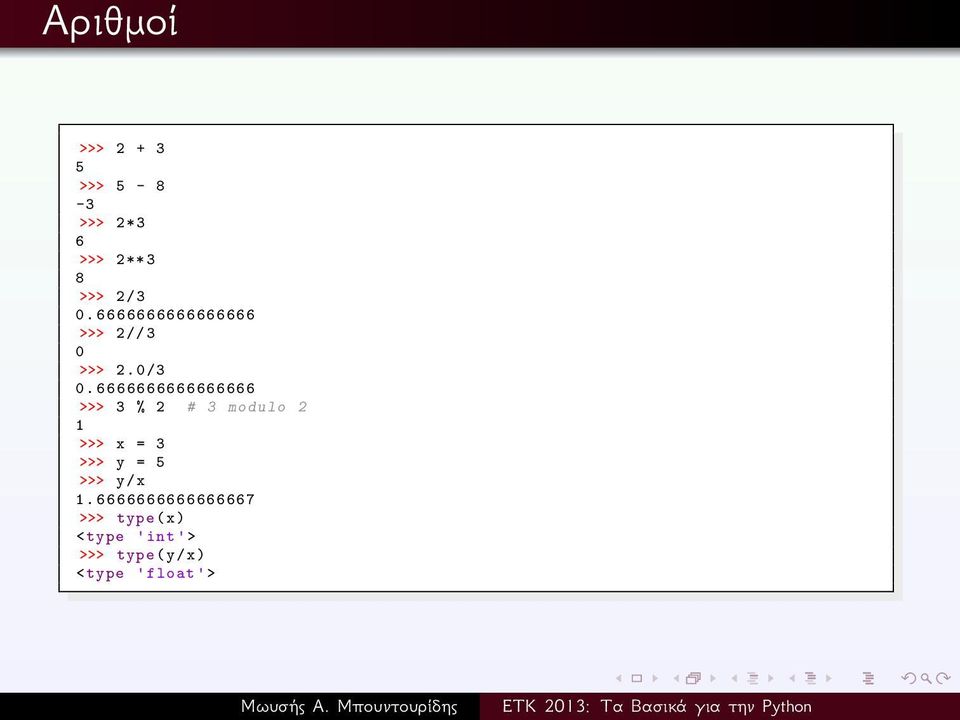The width and height of the screenshot is (960, 720).
Task: Go to next subsection arrow
Action: 771,678
